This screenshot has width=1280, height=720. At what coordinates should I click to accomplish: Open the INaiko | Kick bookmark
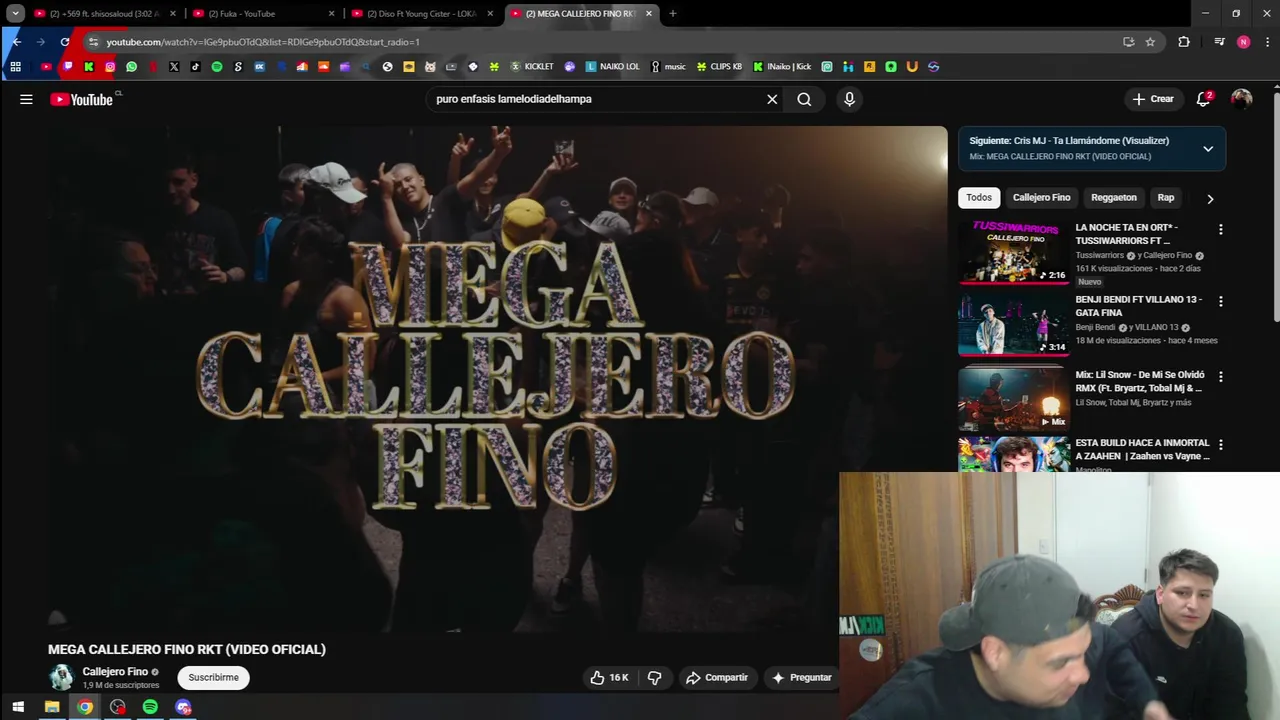pos(782,67)
